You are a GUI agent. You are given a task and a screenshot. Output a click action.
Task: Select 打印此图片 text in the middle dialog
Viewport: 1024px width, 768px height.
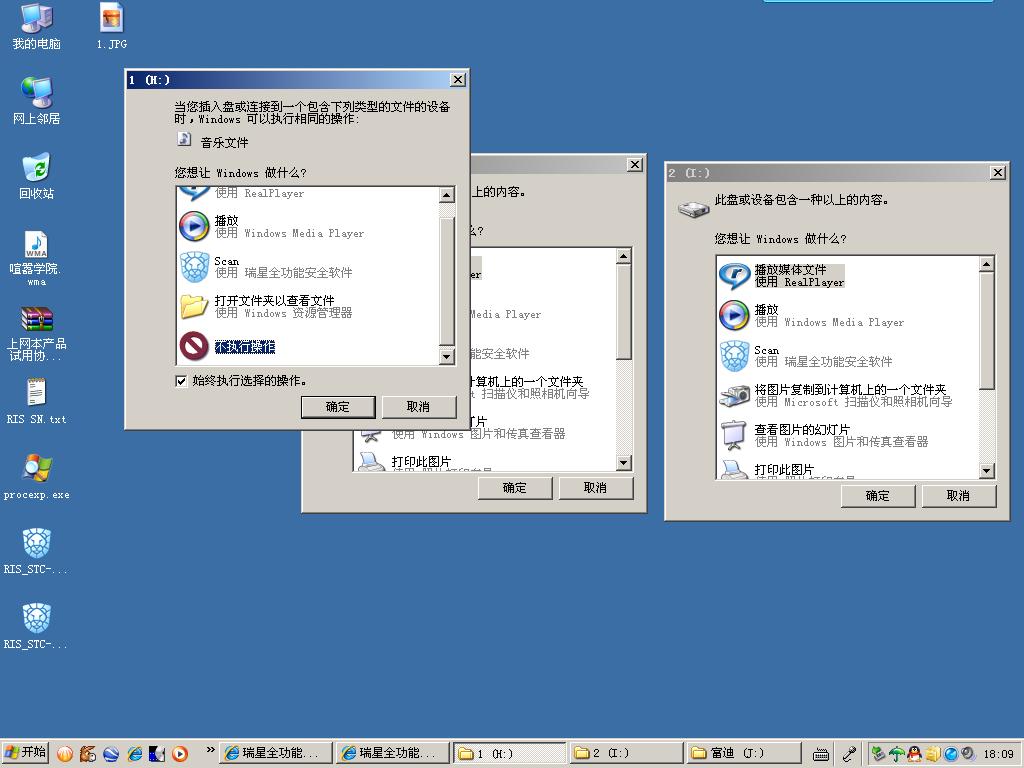point(421,462)
